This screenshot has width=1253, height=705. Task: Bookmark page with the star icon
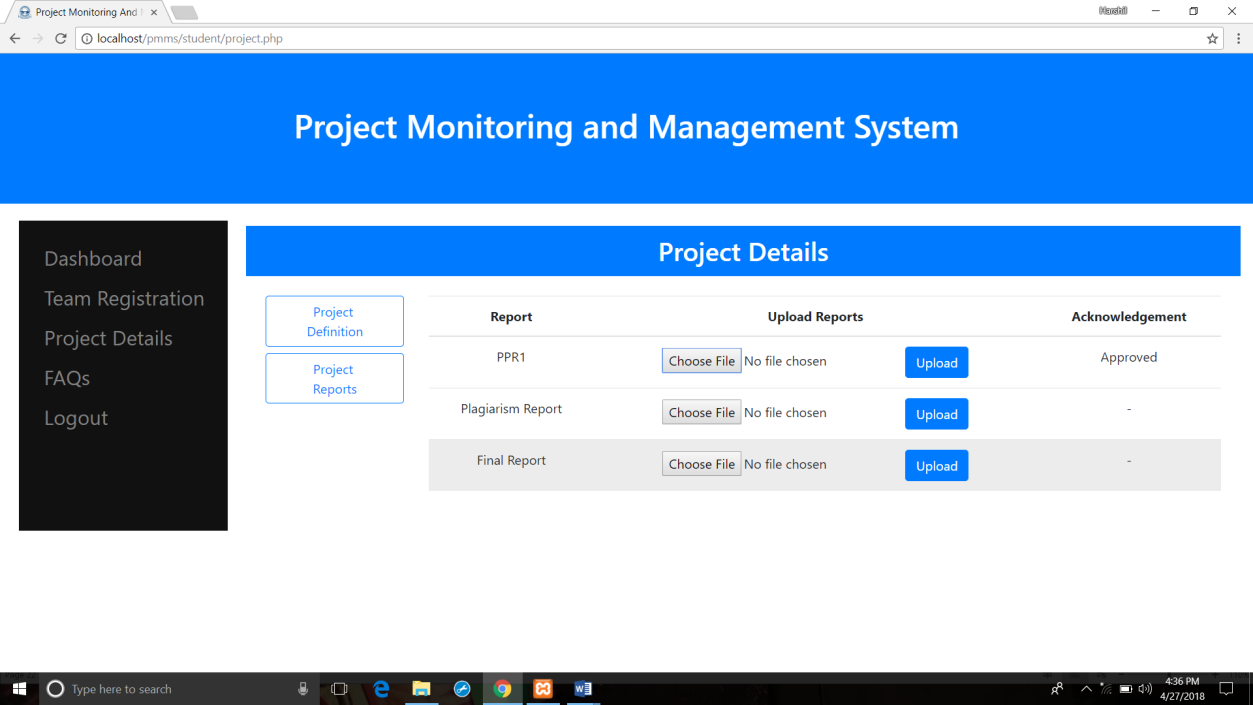(1212, 38)
